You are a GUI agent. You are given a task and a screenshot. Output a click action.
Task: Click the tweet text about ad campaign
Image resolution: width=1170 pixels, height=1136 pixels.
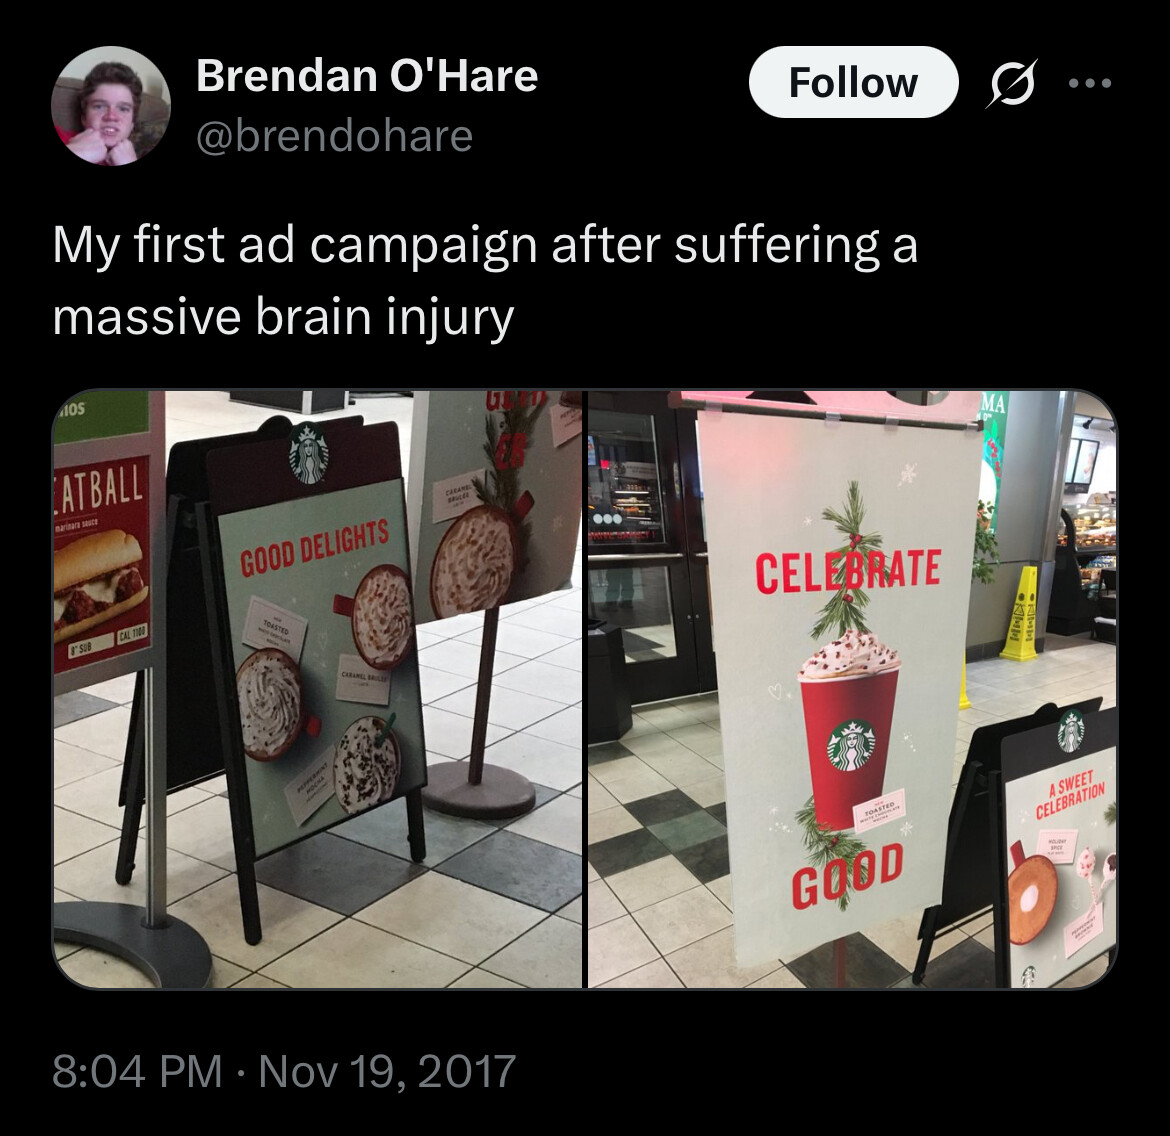[485, 280]
